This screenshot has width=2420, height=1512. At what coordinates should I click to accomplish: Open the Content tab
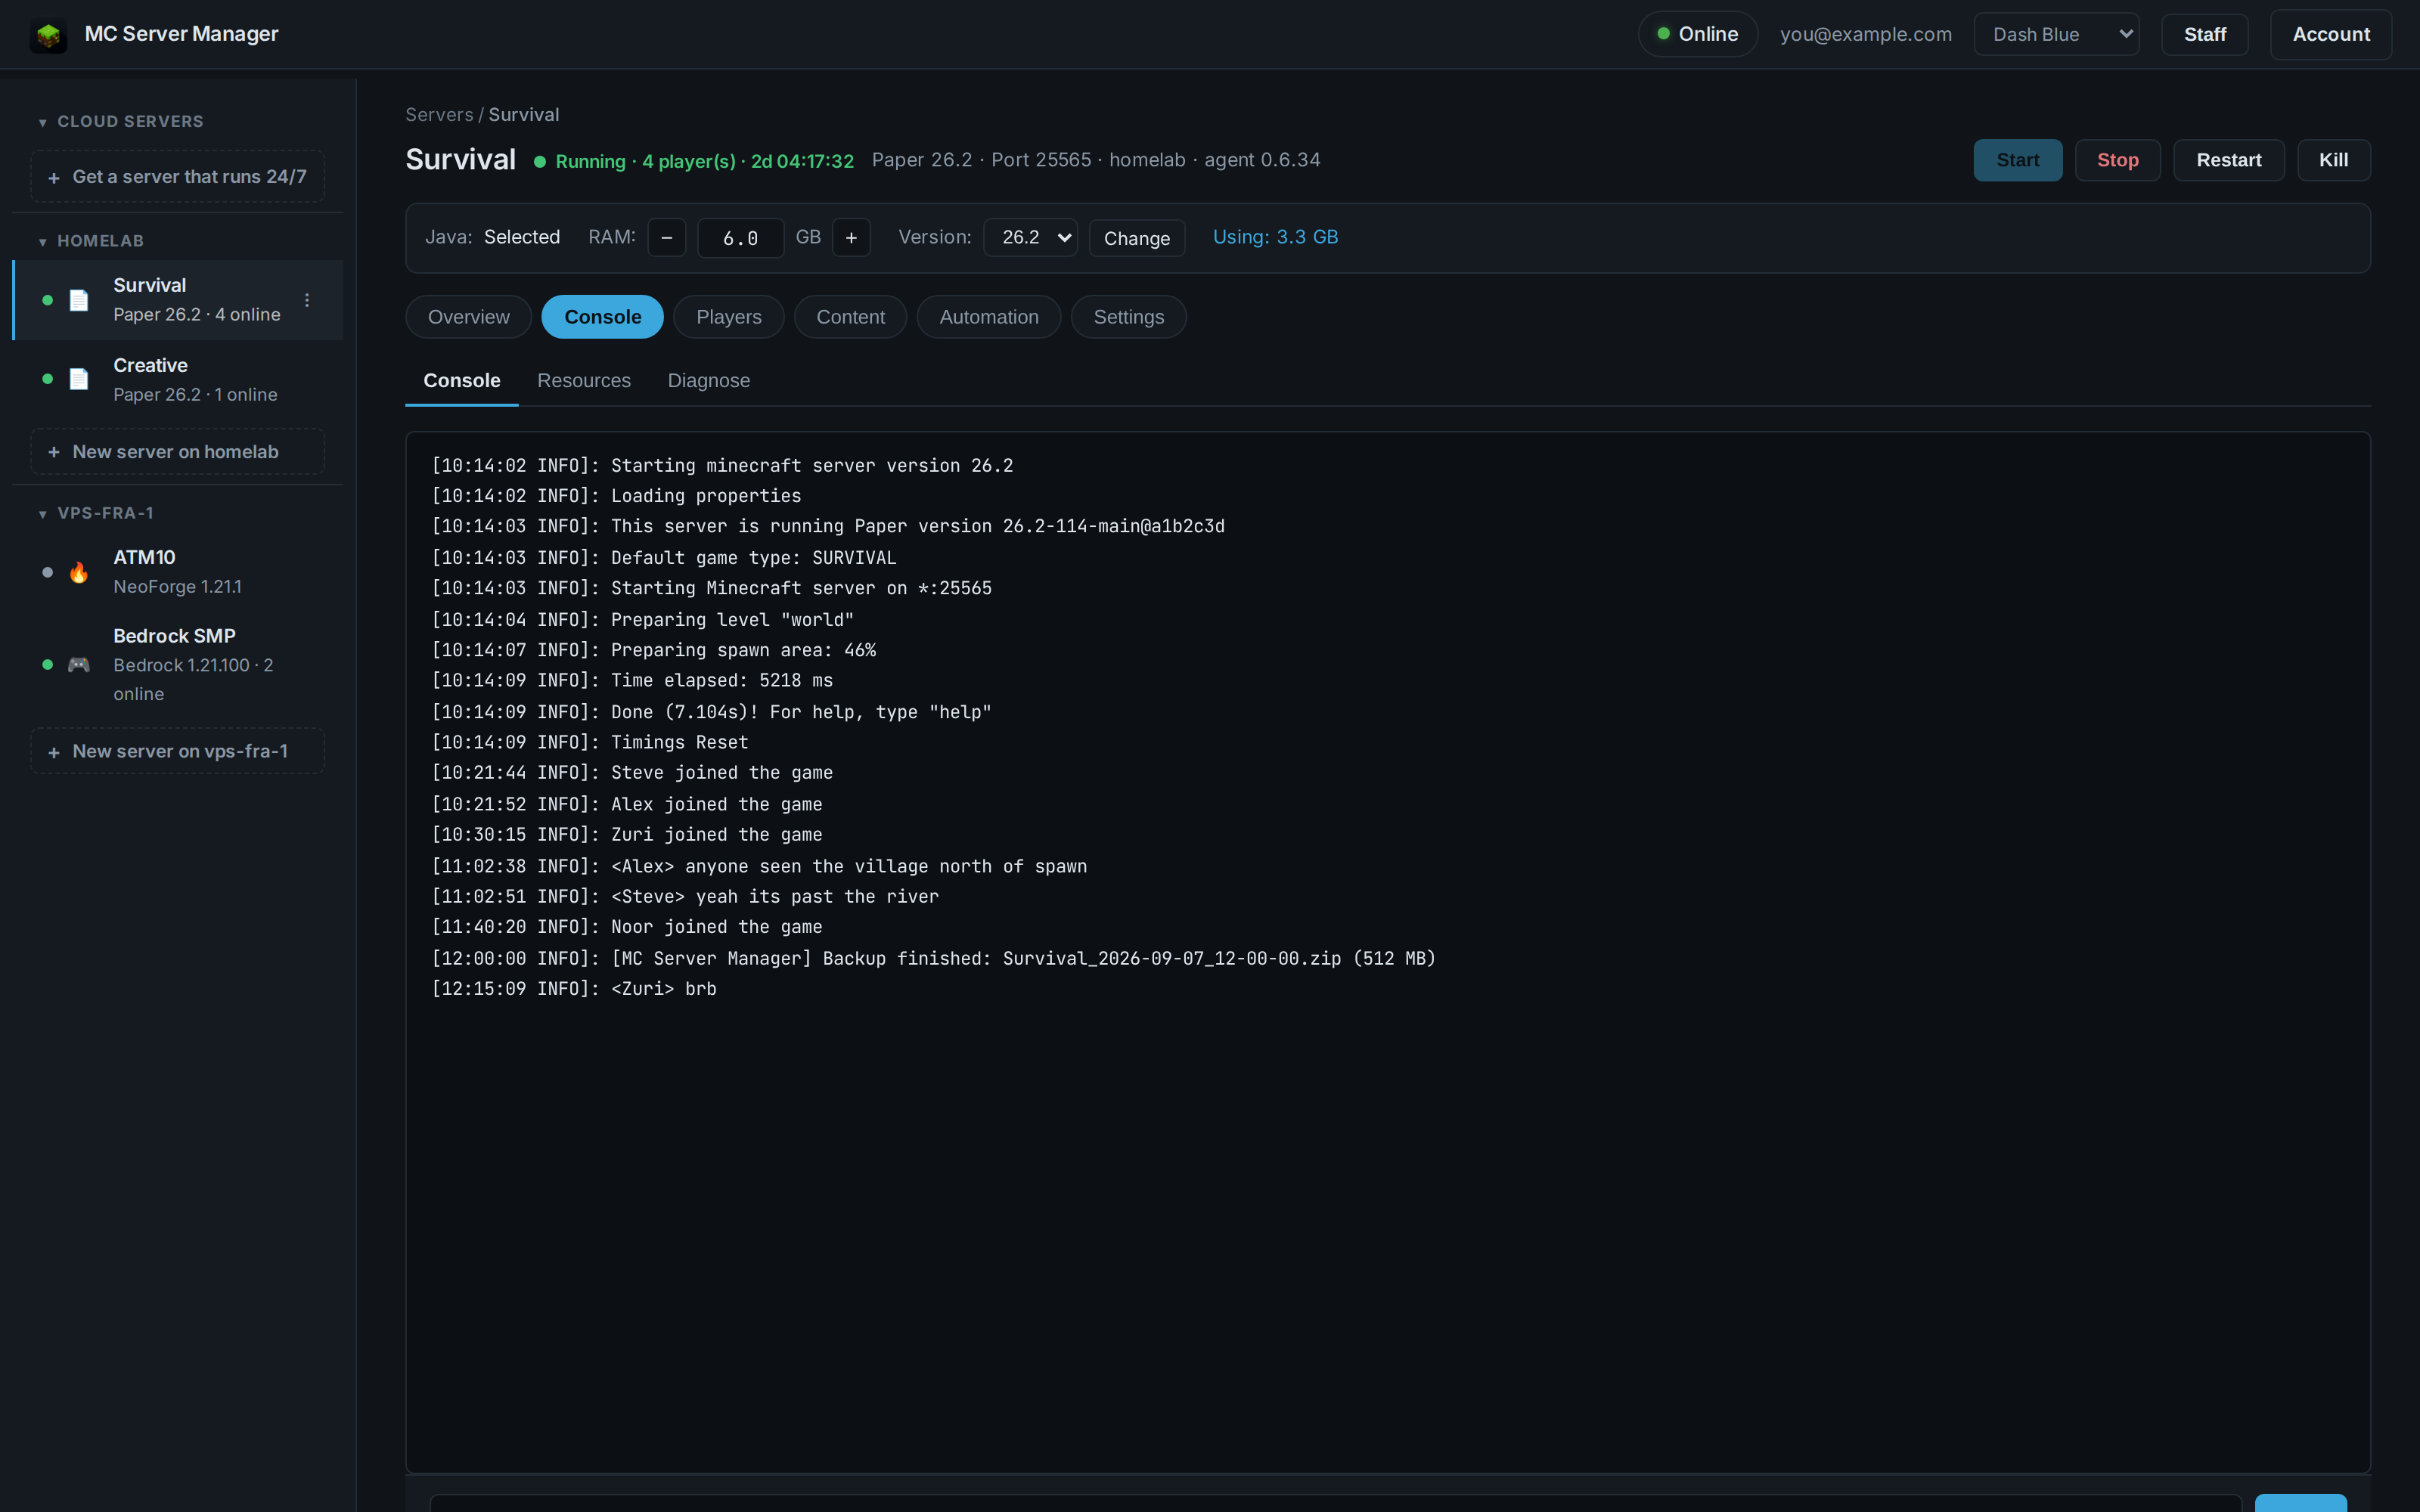[850, 317]
